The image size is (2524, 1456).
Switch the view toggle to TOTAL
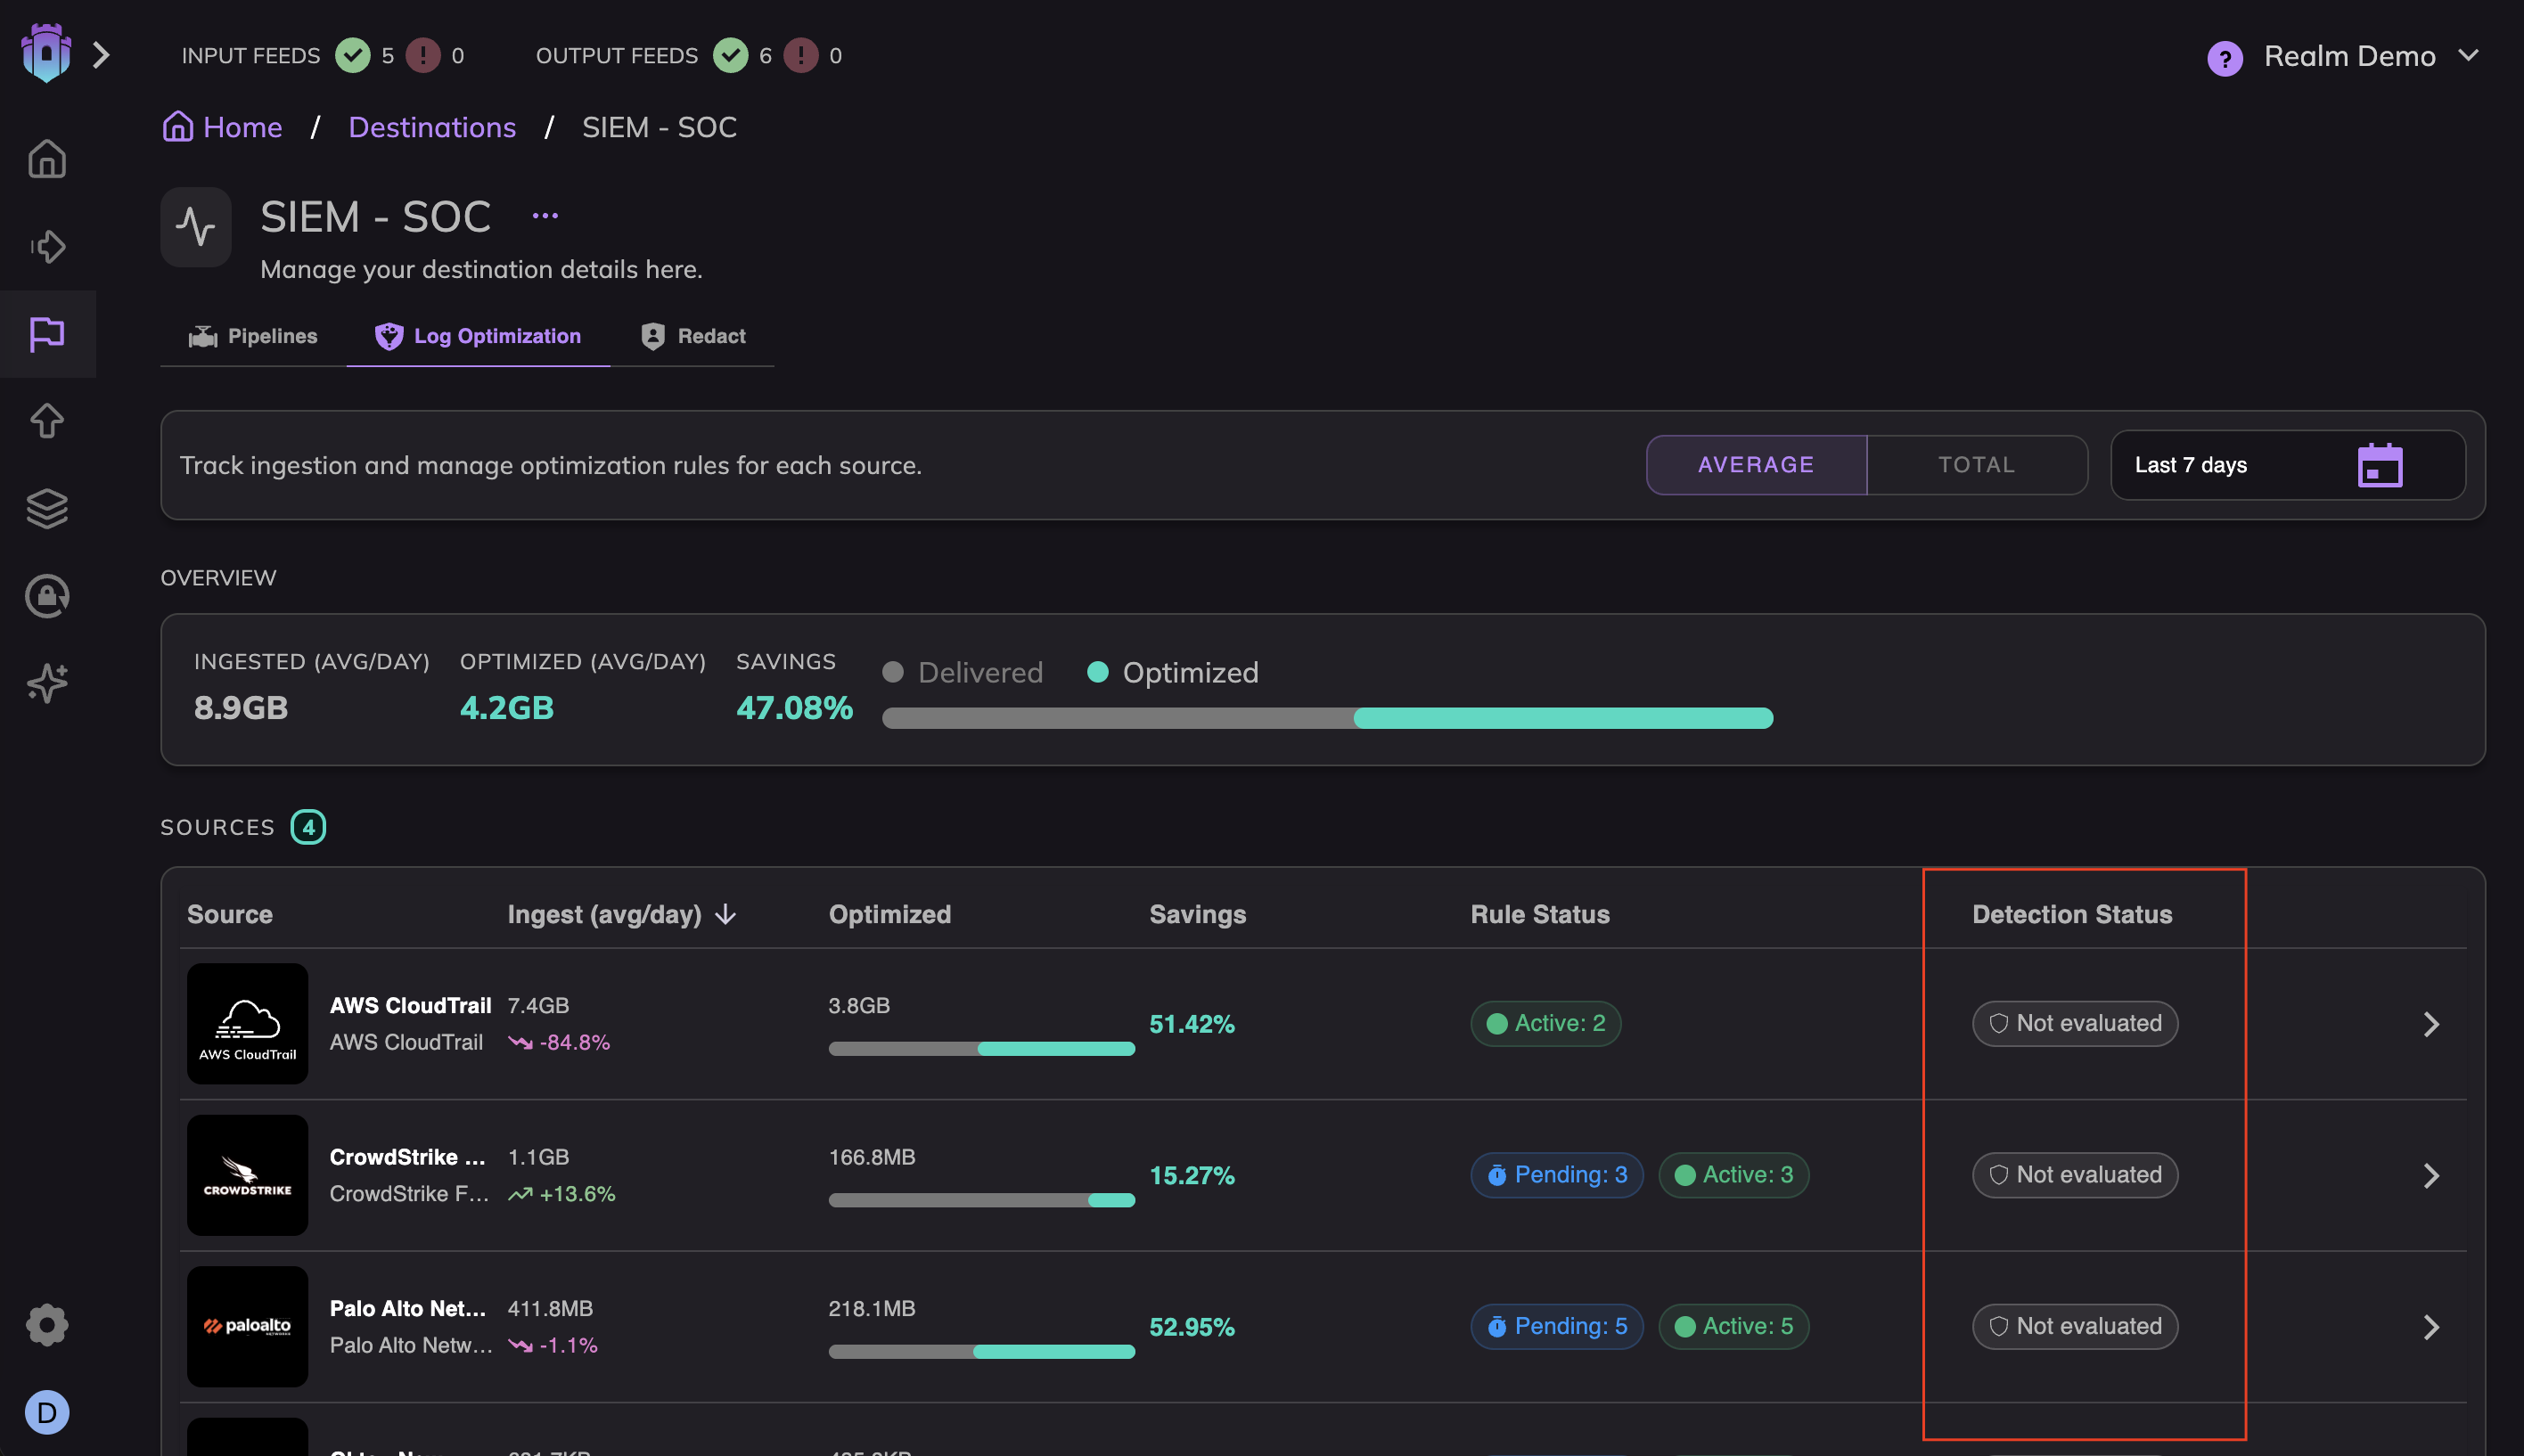(x=1977, y=465)
